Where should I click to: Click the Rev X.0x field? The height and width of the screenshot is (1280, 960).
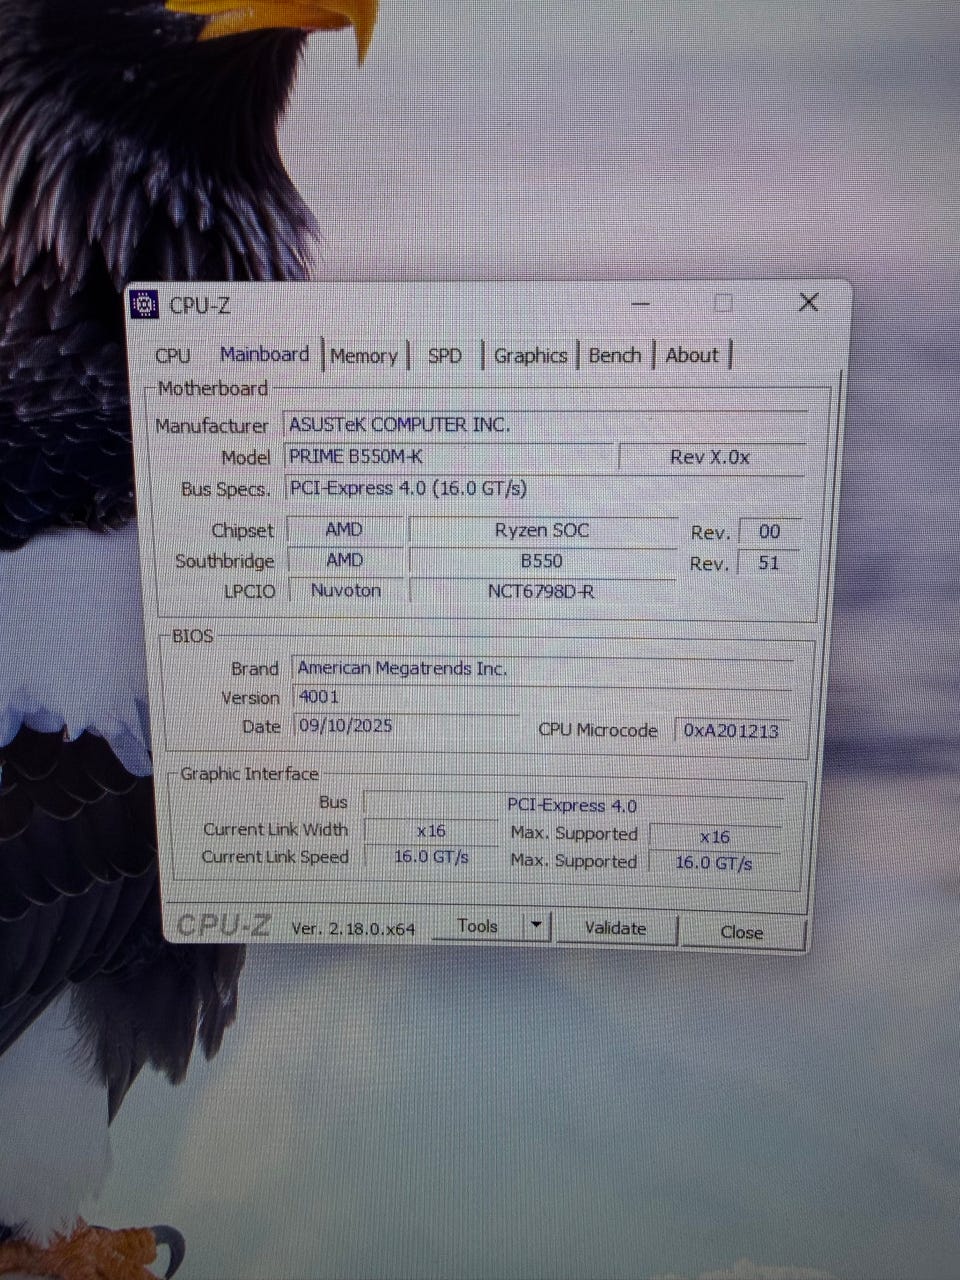711,457
